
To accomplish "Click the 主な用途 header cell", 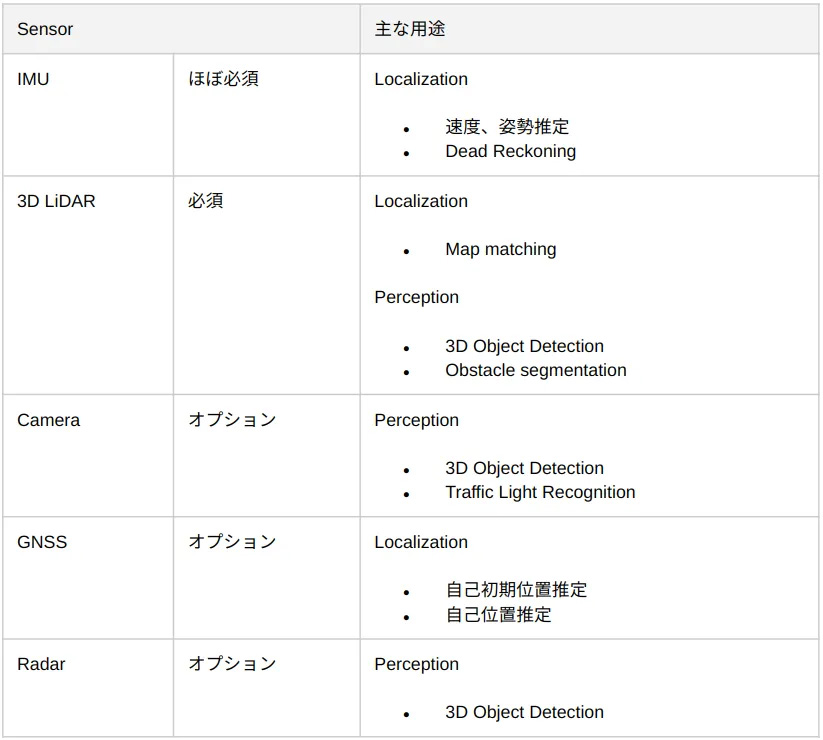I will click(589, 29).
